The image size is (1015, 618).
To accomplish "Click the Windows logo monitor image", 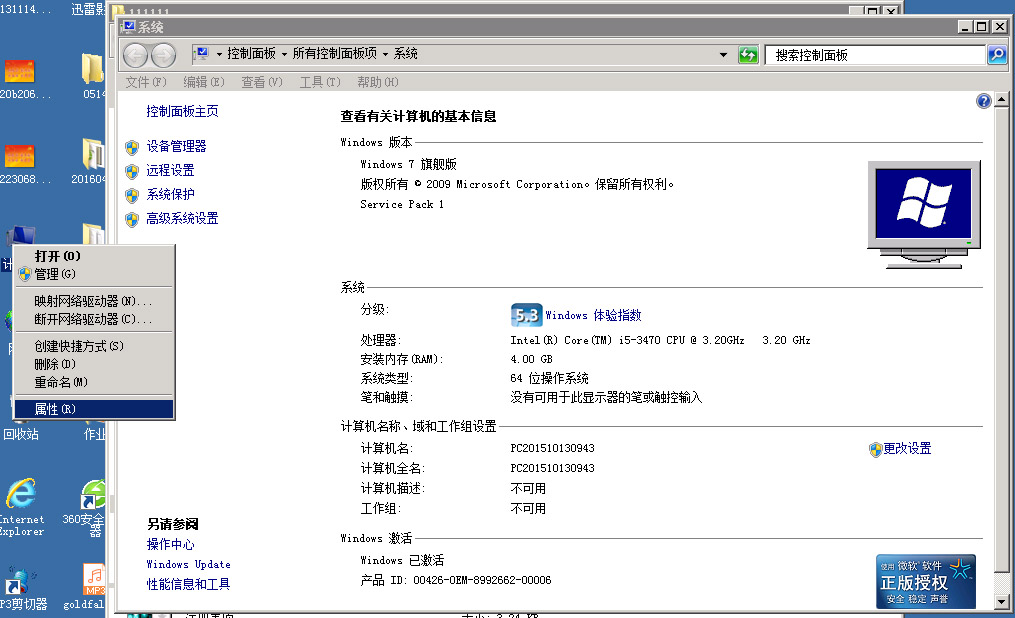I will [x=924, y=214].
